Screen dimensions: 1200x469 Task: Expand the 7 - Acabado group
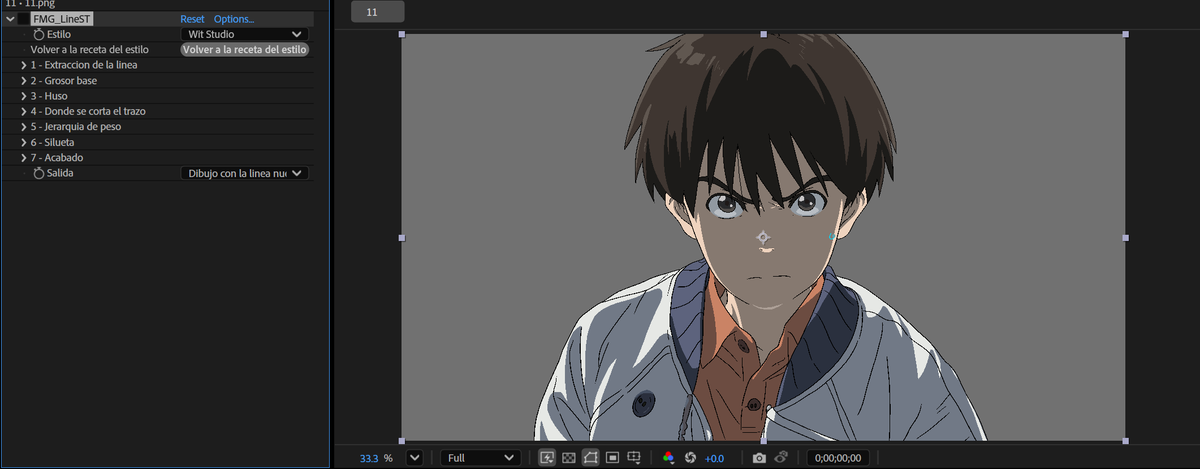pyautogui.click(x=23, y=158)
